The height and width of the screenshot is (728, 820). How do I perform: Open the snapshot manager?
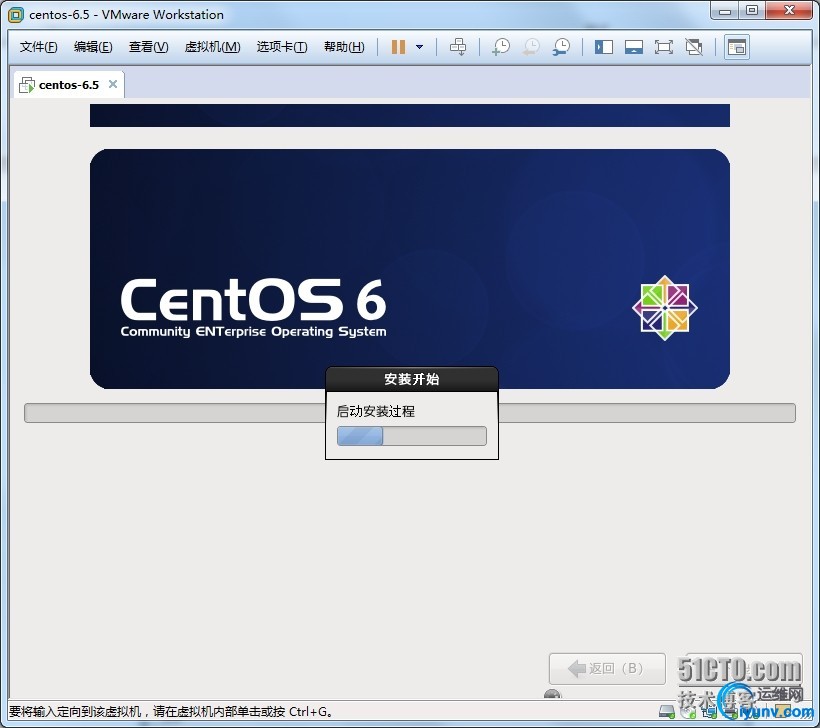pos(562,47)
